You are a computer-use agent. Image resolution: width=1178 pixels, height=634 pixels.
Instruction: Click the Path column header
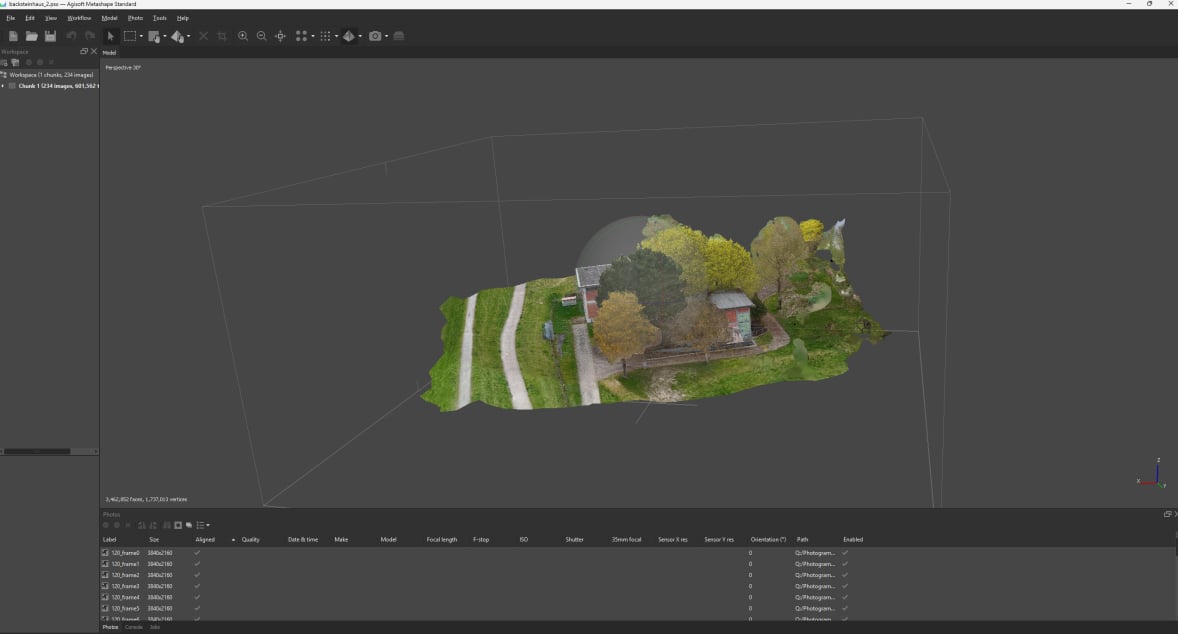pyautogui.click(x=802, y=539)
